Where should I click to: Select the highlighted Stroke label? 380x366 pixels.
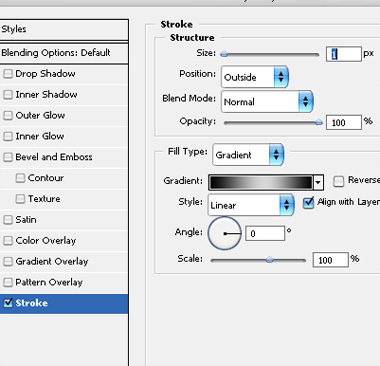32,303
